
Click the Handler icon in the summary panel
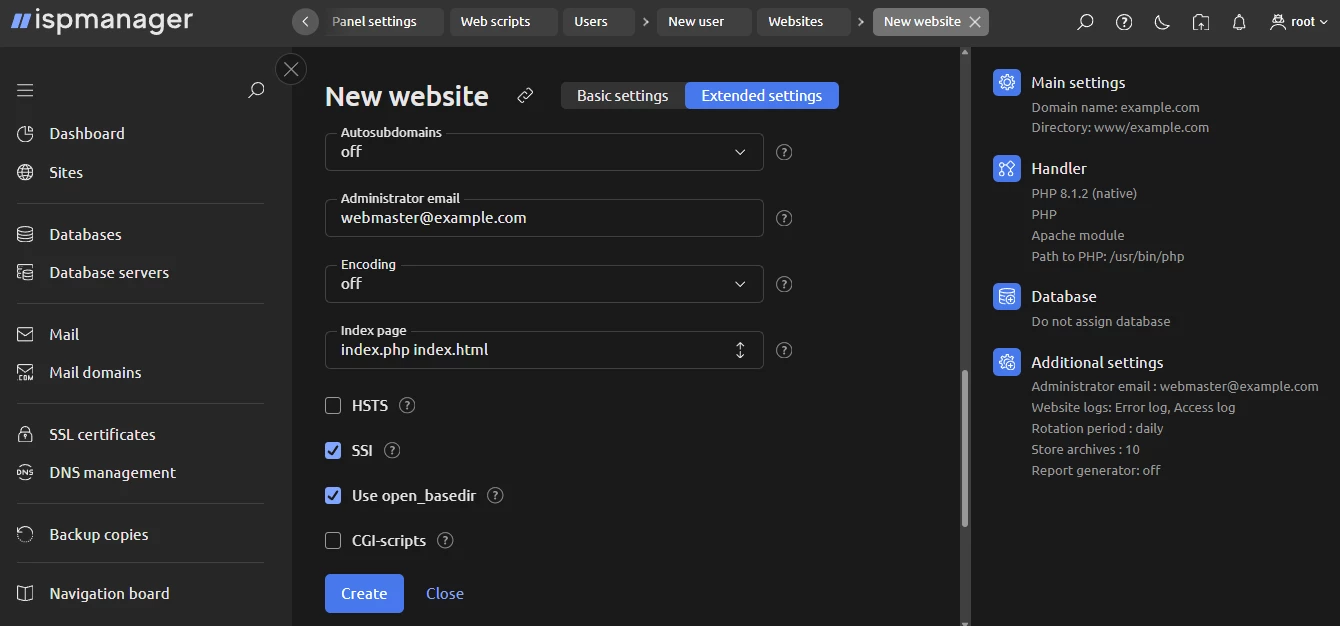tap(1006, 168)
